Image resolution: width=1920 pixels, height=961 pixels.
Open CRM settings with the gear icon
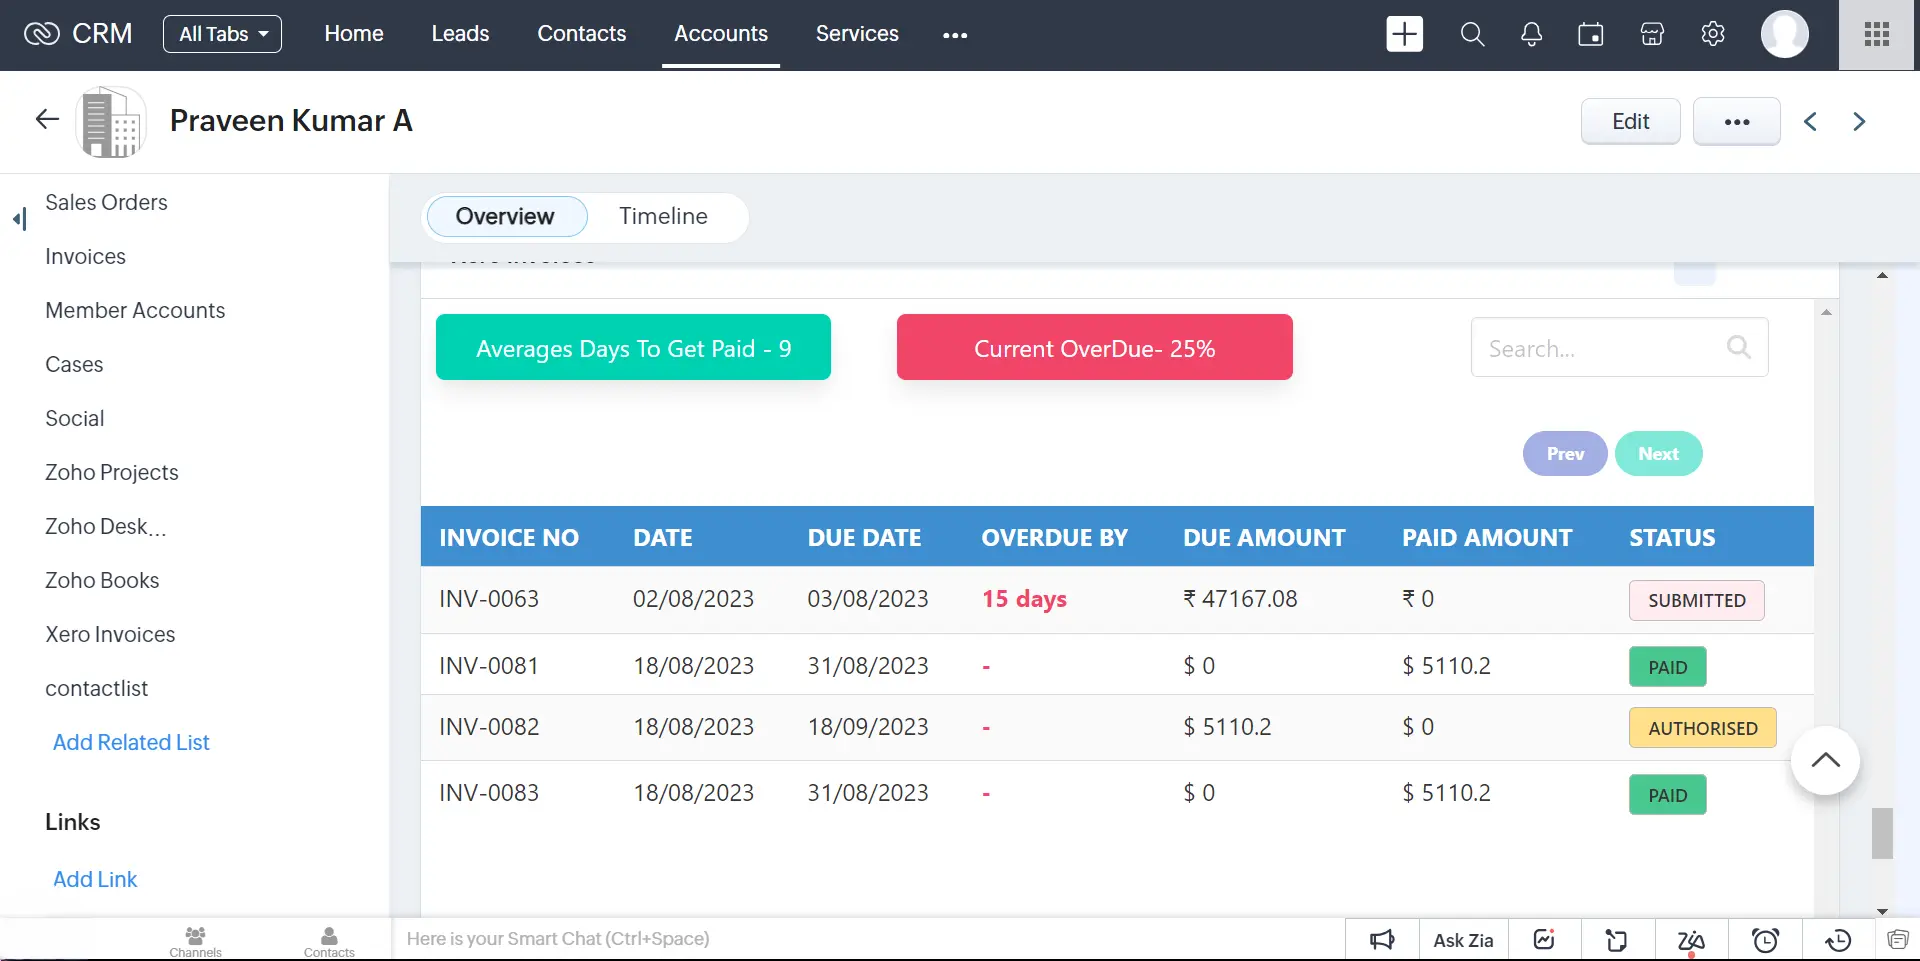(1711, 33)
